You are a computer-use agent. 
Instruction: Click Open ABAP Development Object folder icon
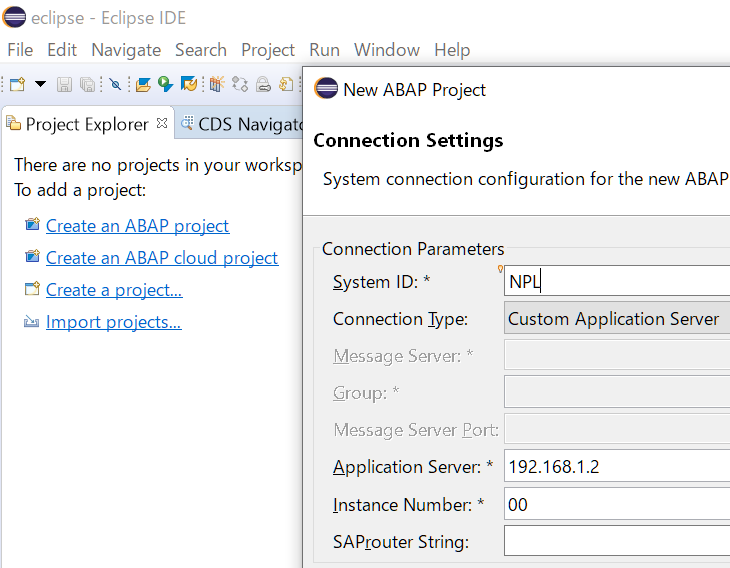pyautogui.click(x=143, y=84)
